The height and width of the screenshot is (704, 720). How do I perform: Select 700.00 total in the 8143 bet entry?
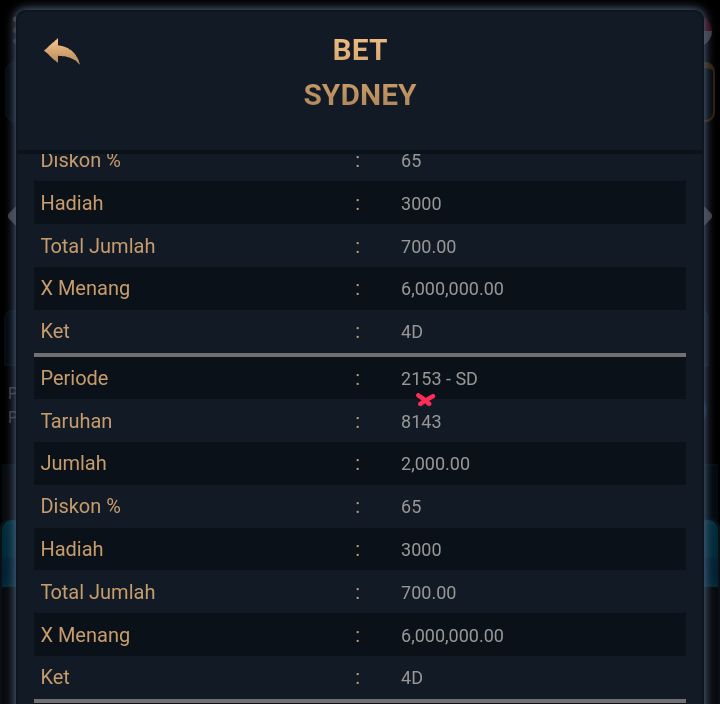428,593
